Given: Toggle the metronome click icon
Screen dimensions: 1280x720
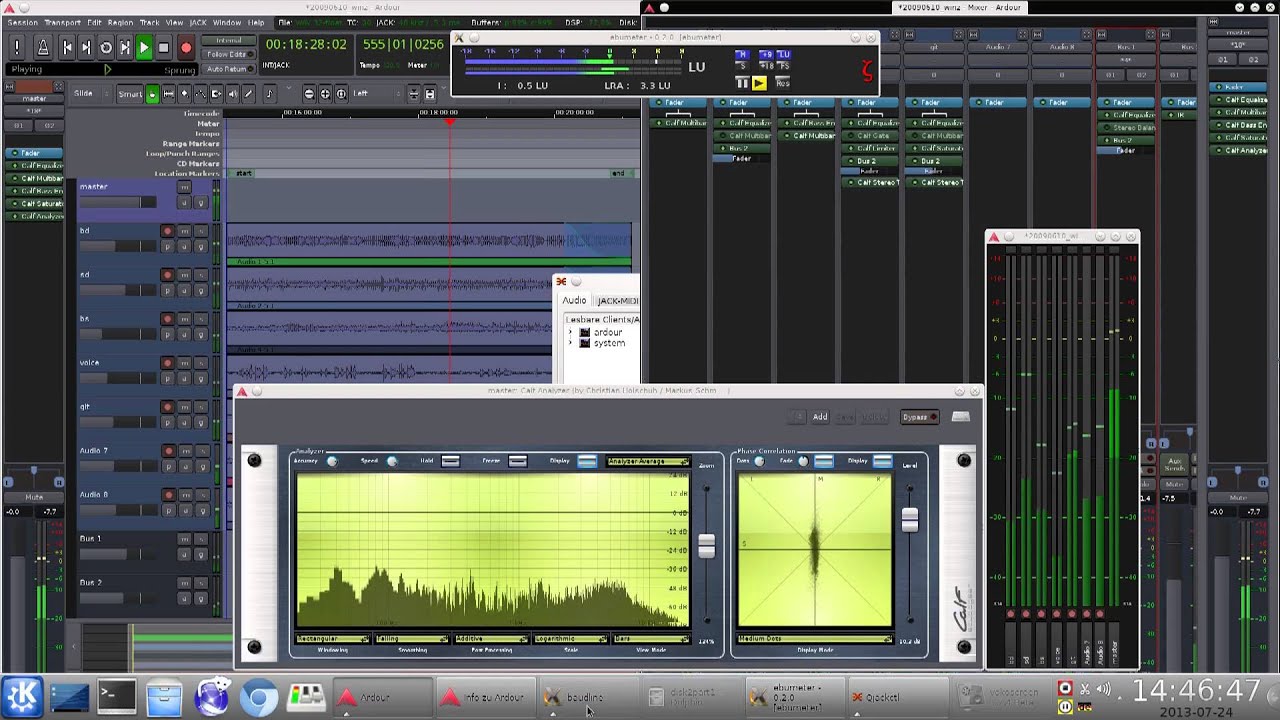Looking at the screenshot, I should pyautogui.click(x=43, y=47).
